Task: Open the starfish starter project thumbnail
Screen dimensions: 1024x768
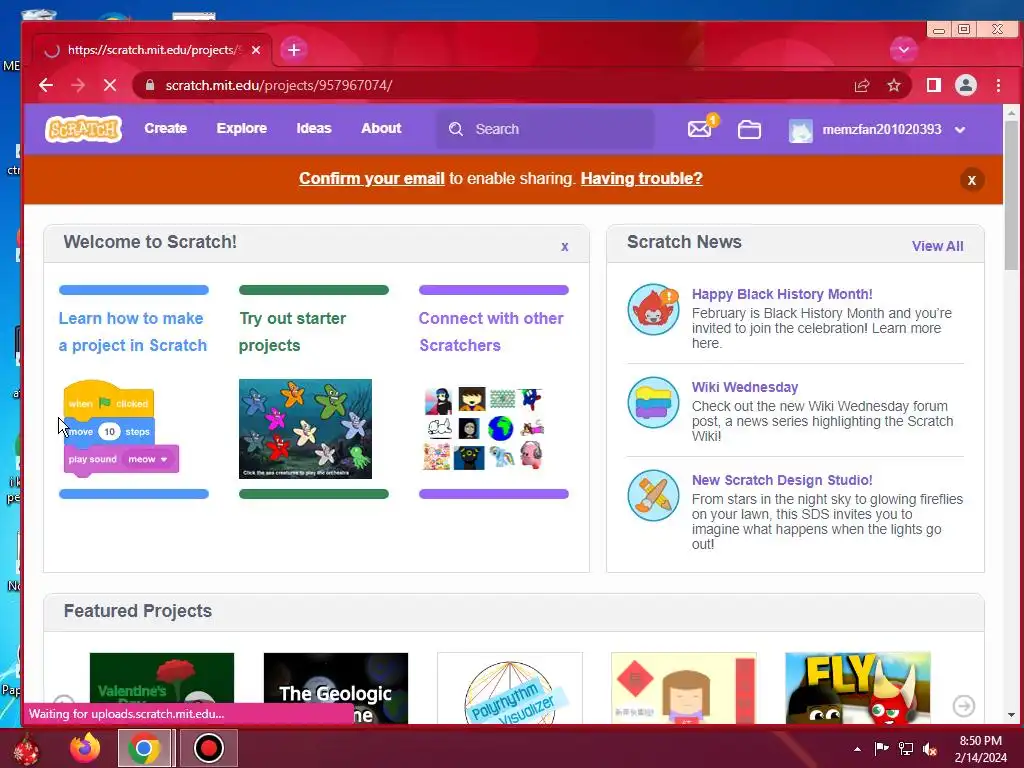Action: click(305, 429)
